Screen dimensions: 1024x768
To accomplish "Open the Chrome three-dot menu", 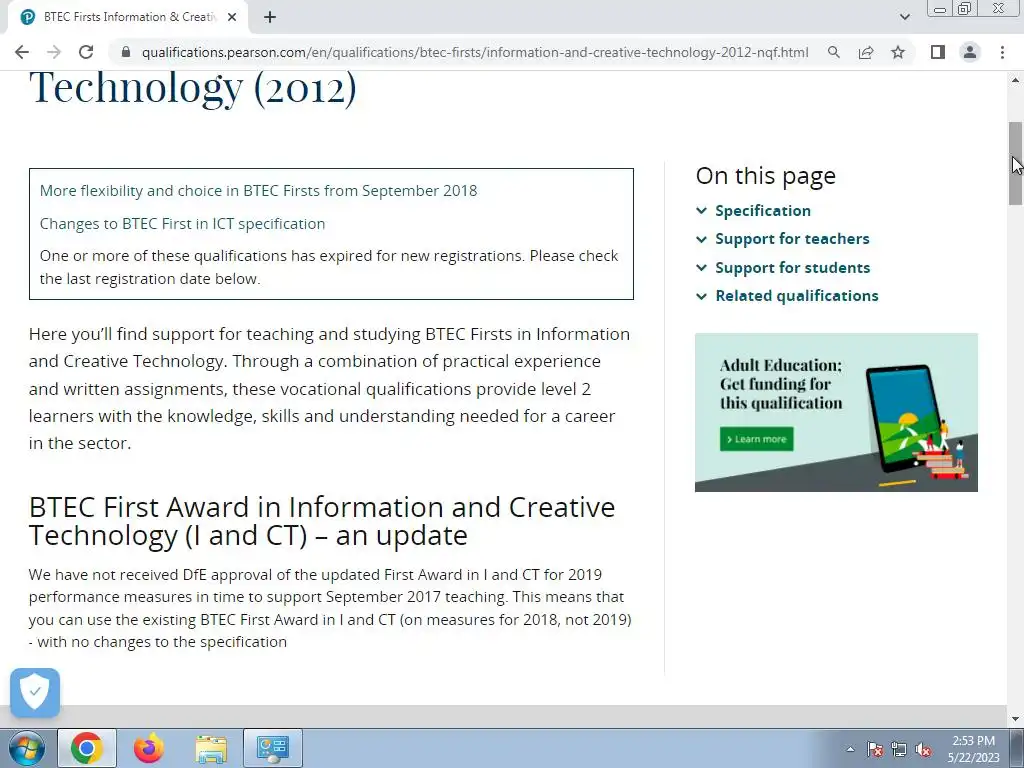I will 1002,52.
